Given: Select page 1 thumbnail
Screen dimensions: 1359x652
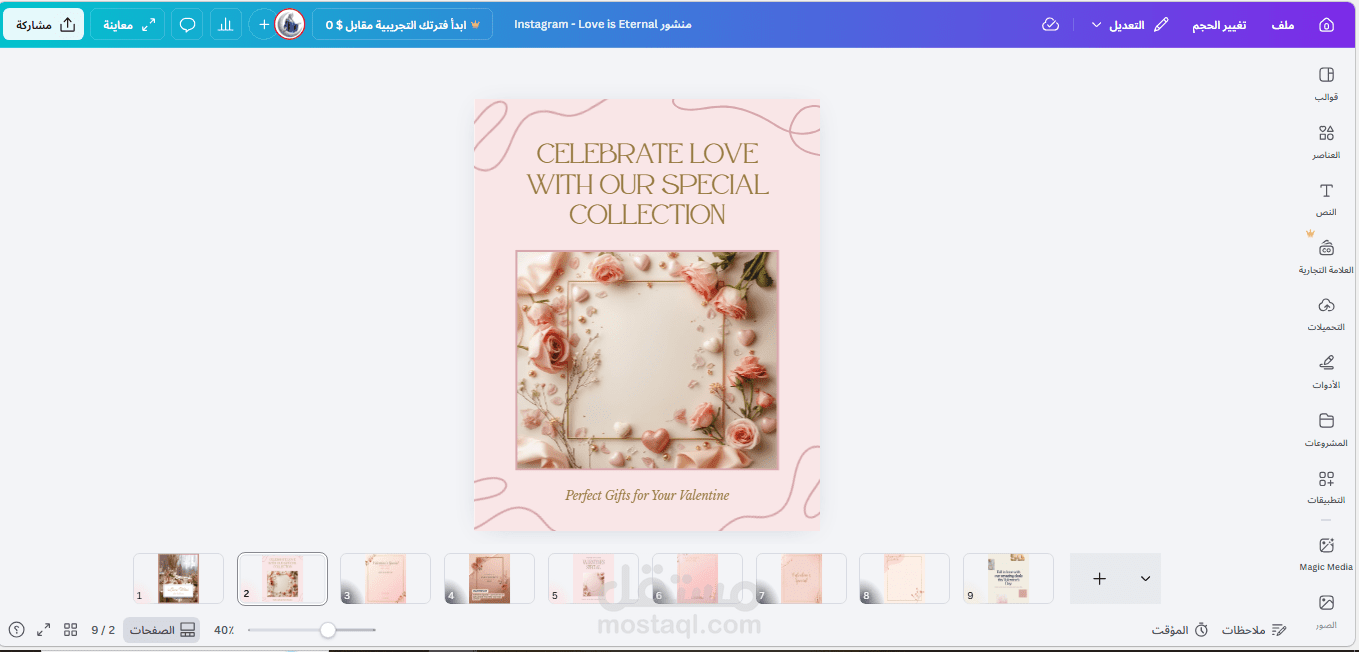Looking at the screenshot, I should (x=178, y=578).
